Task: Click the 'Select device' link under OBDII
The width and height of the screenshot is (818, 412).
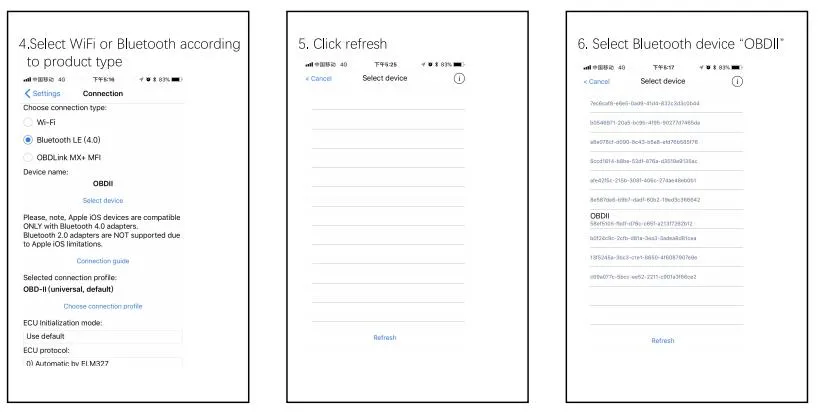Action: 103,201
